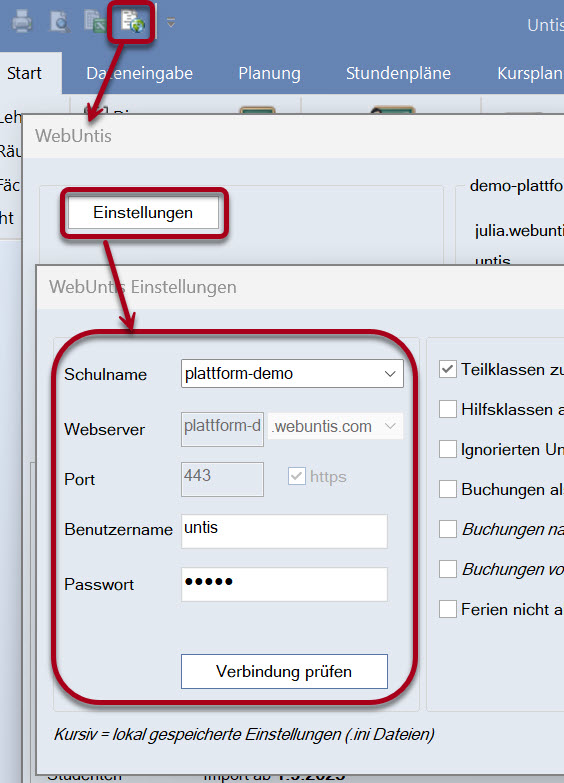
Task: Open the Planung ribbon tab
Action: pos(269,73)
